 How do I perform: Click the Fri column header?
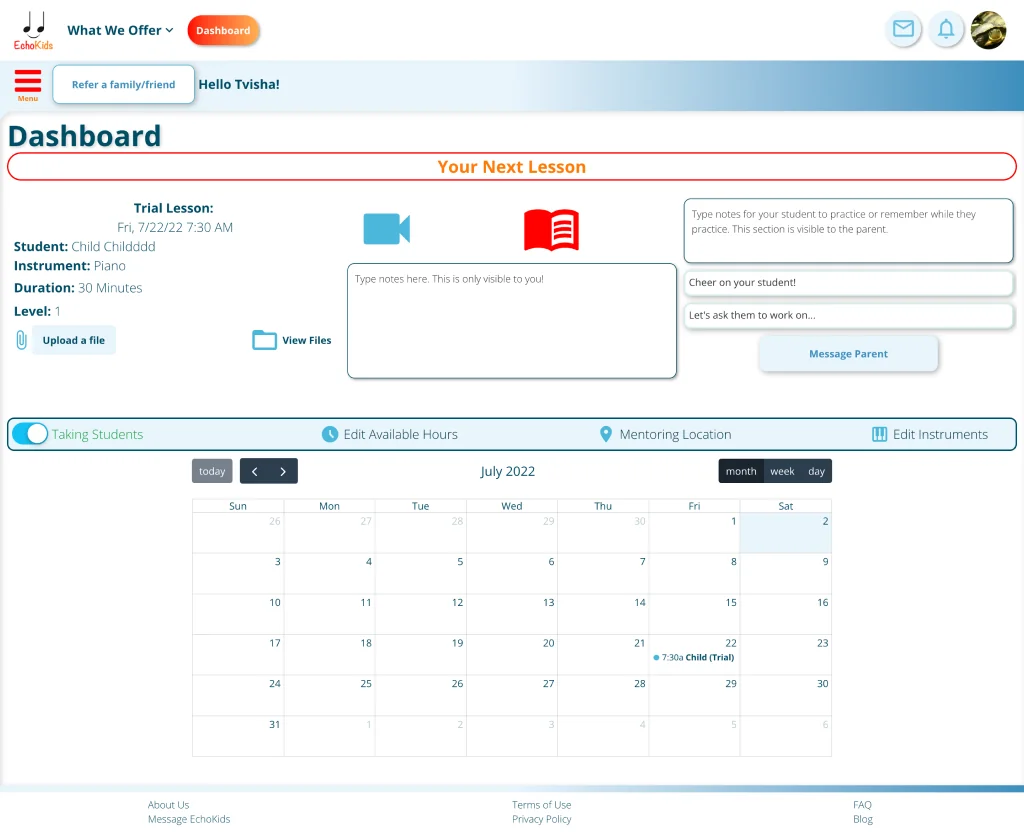[694, 506]
